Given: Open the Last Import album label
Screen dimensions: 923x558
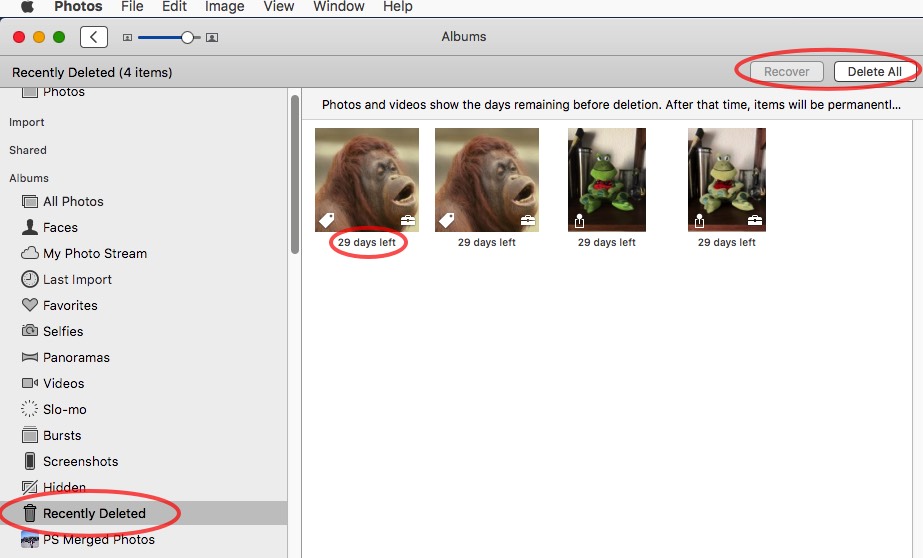Looking at the screenshot, I should 77,280.
